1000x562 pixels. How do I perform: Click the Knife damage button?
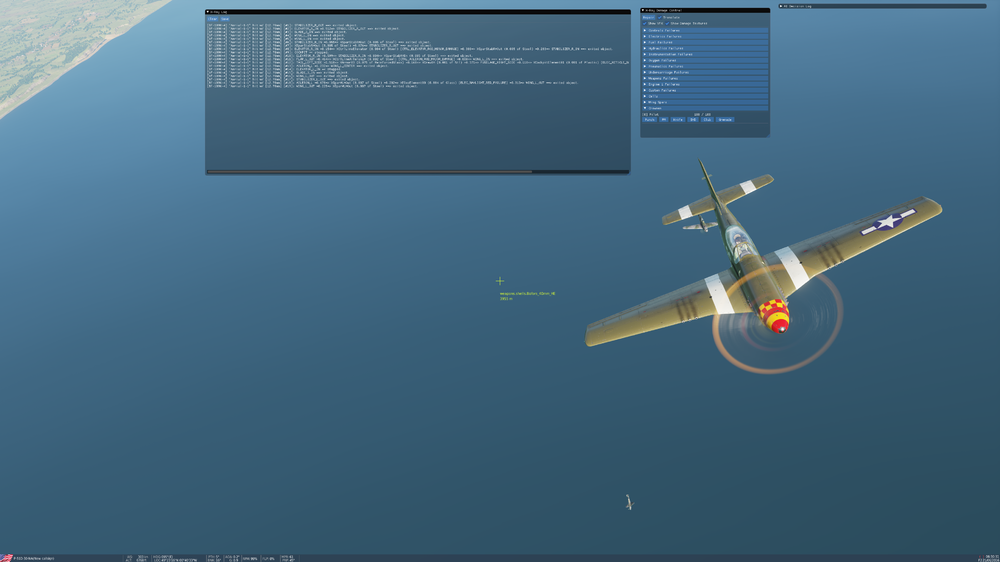[x=678, y=119]
